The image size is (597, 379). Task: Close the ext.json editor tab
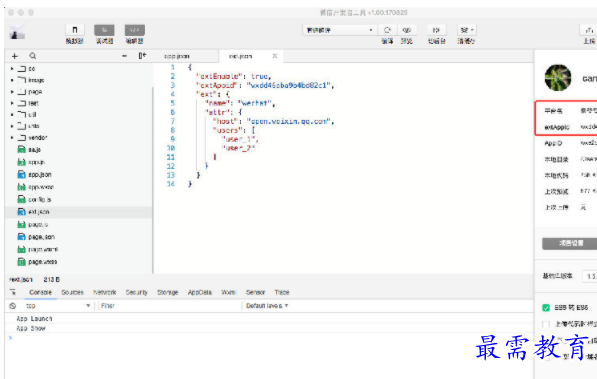pyautogui.click(x=275, y=56)
